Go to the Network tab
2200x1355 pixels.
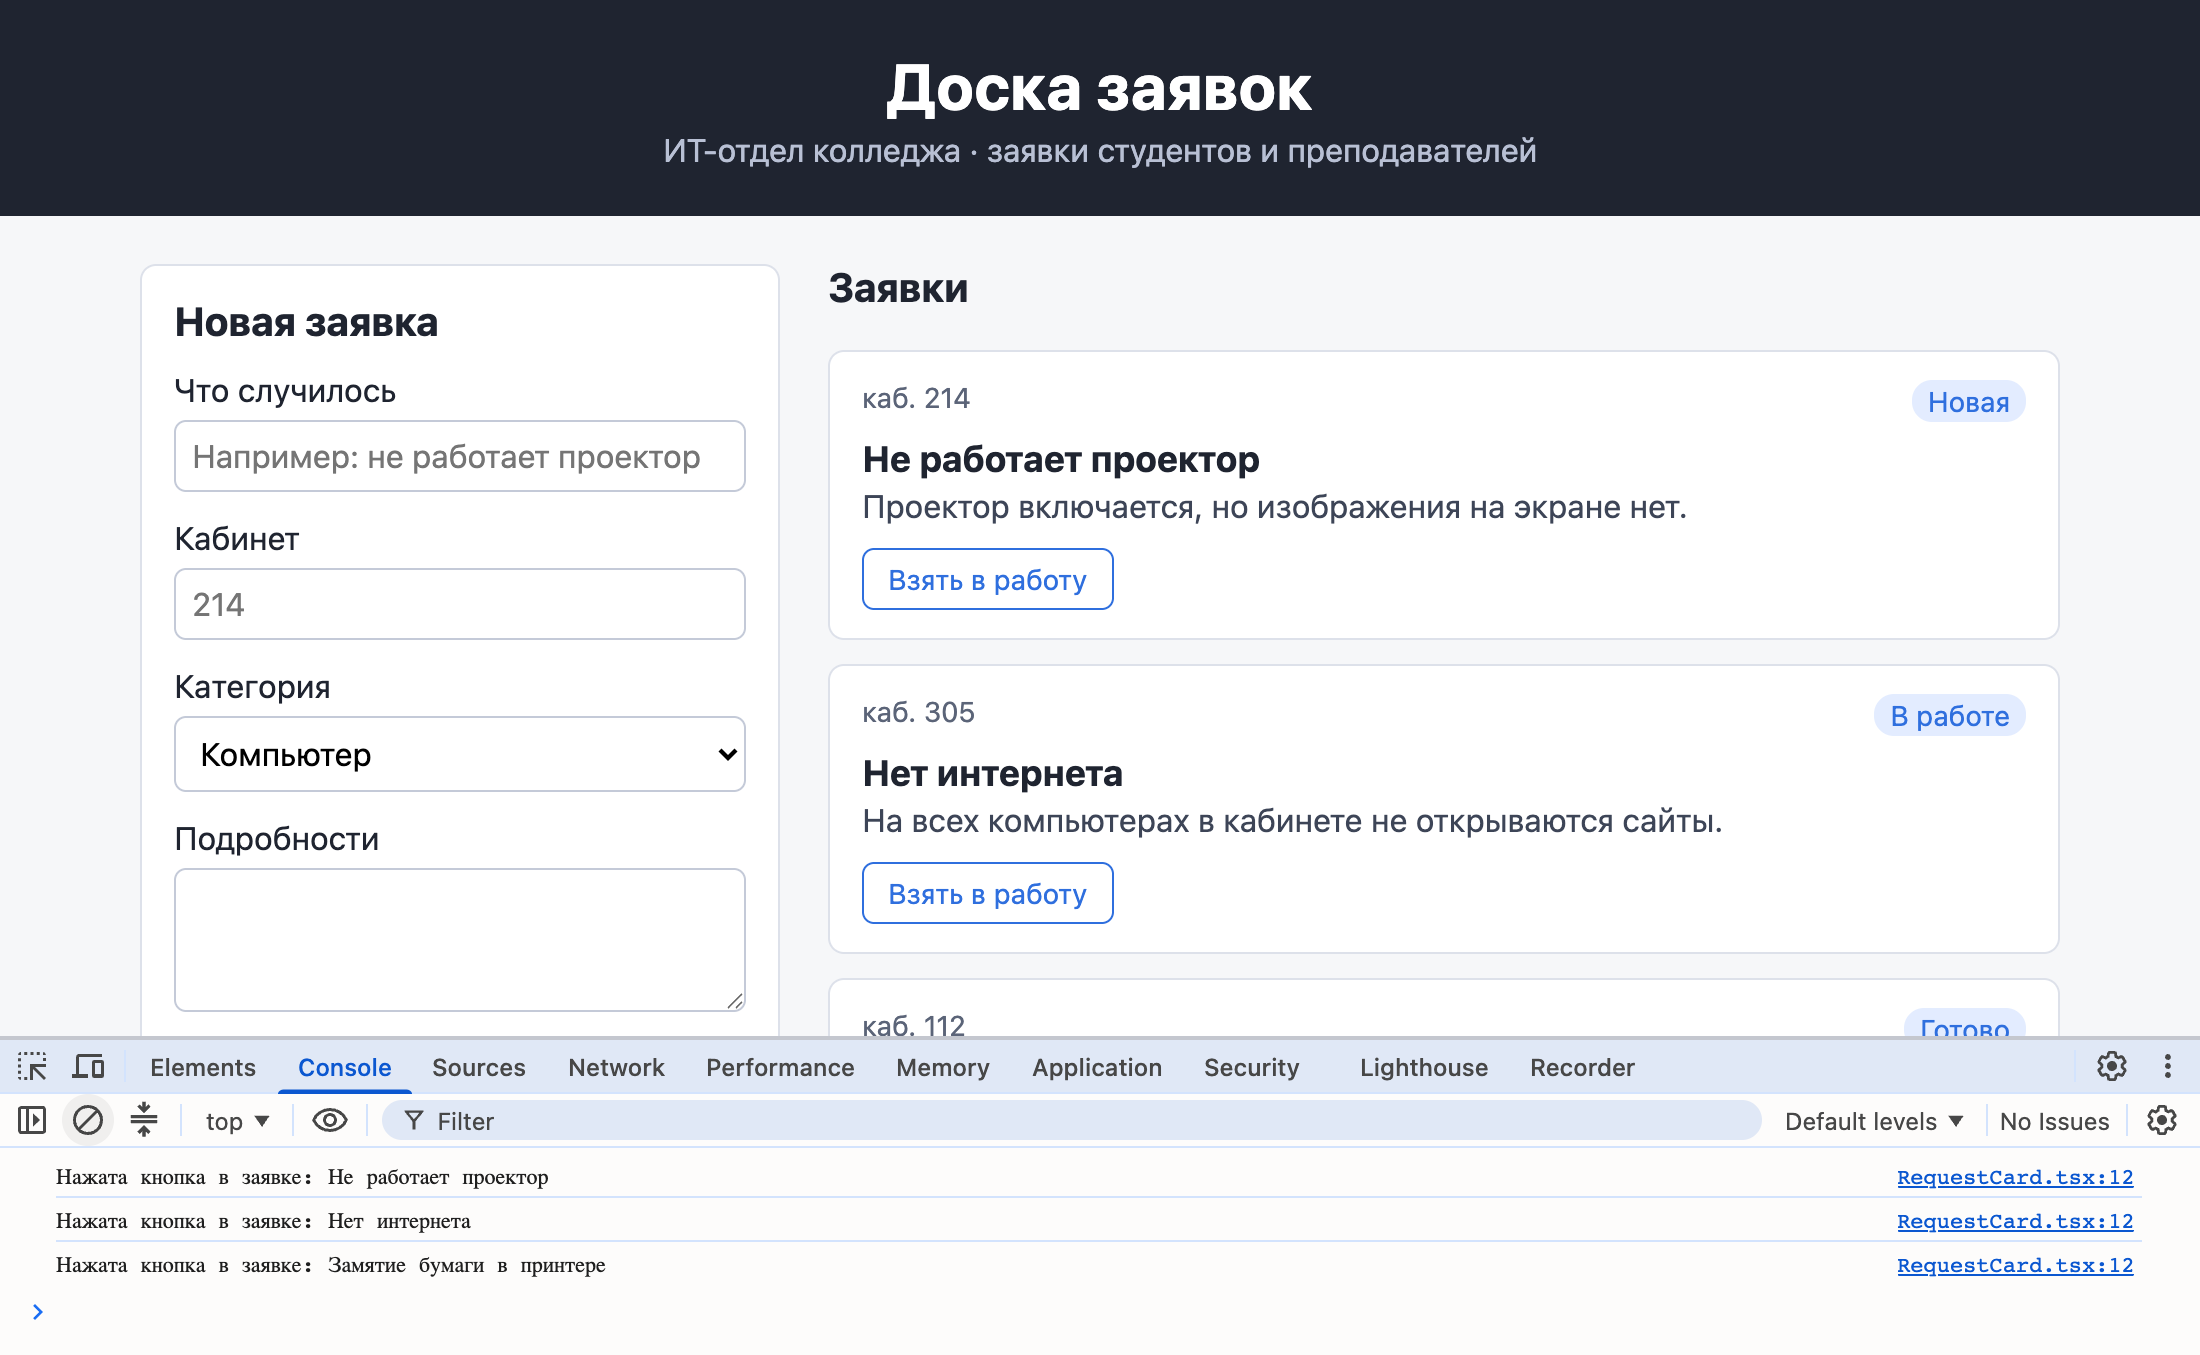pyautogui.click(x=616, y=1068)
